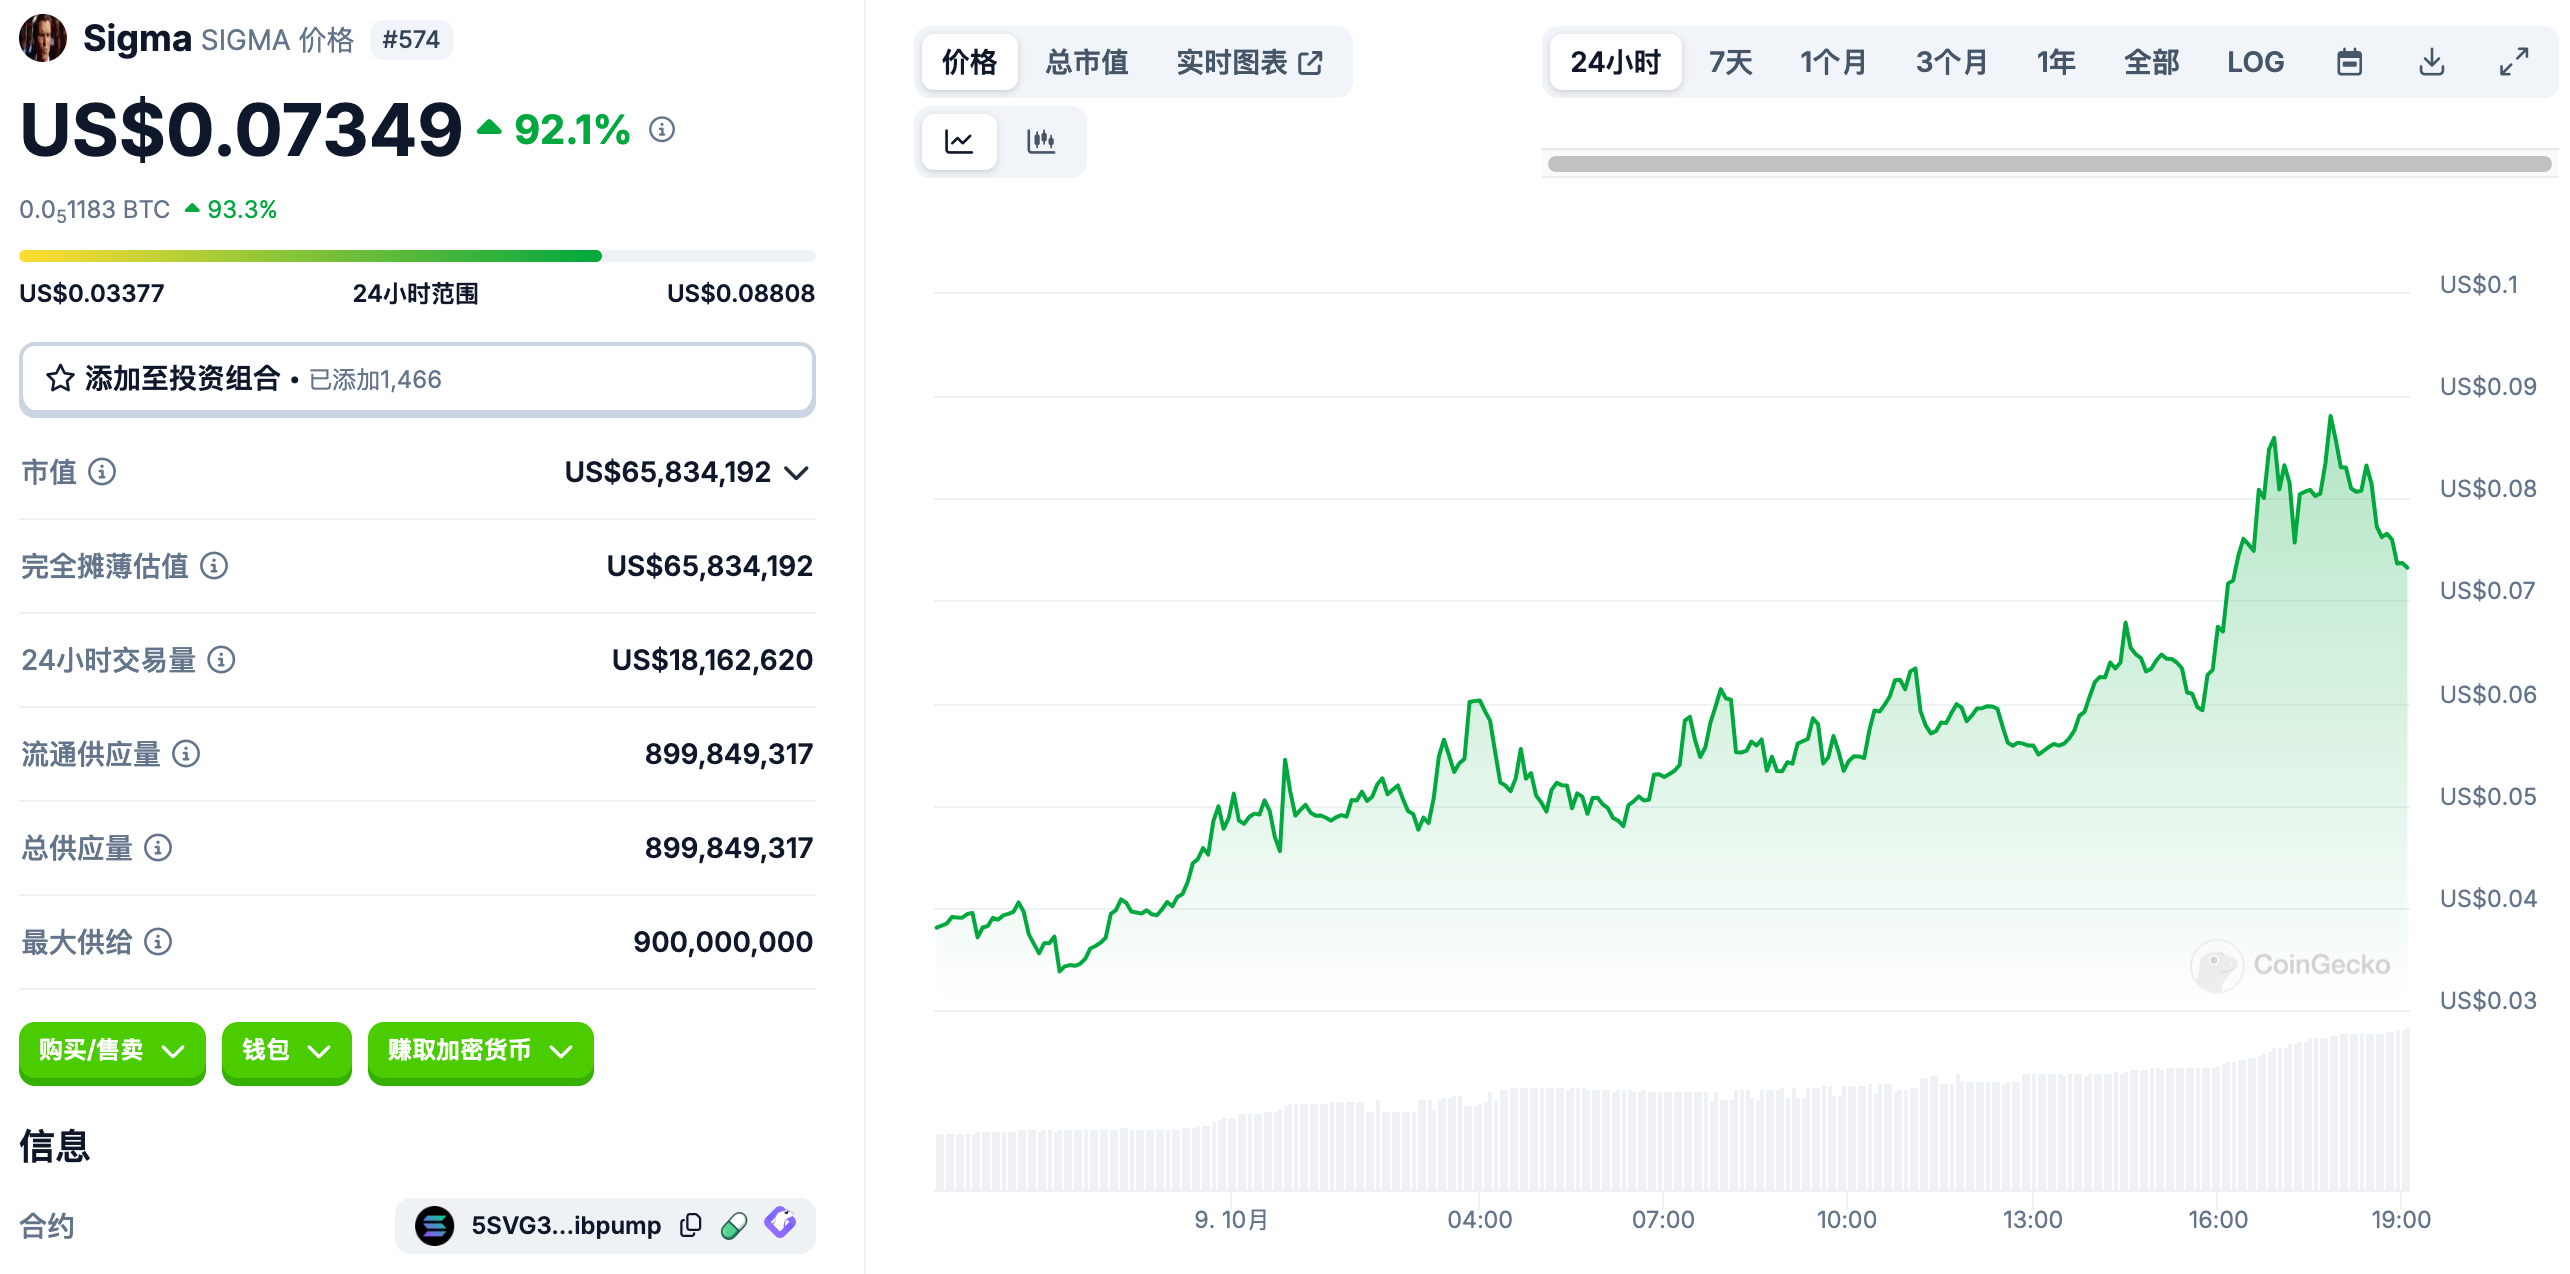Viewport: 2570px width, 1274px height.
Task: Open the 钱包 dropdown menu
Action: tap(286, 1050)
